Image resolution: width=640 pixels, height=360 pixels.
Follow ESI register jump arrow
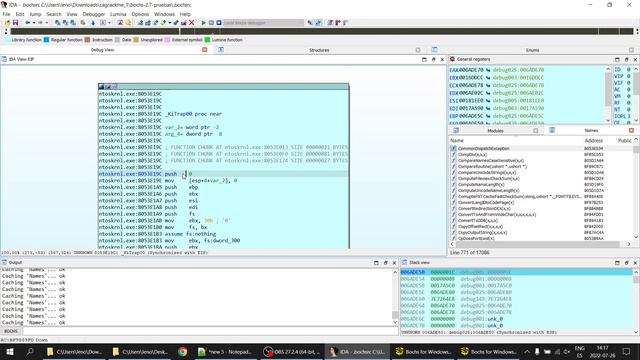click(488, 101)
